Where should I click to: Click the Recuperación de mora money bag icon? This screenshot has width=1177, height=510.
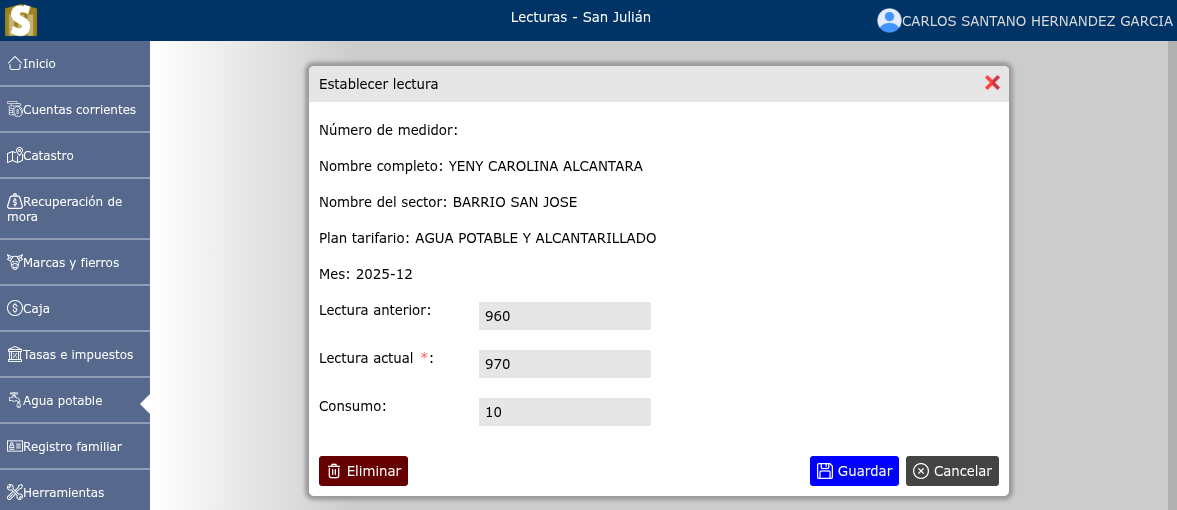coord(14,201)
